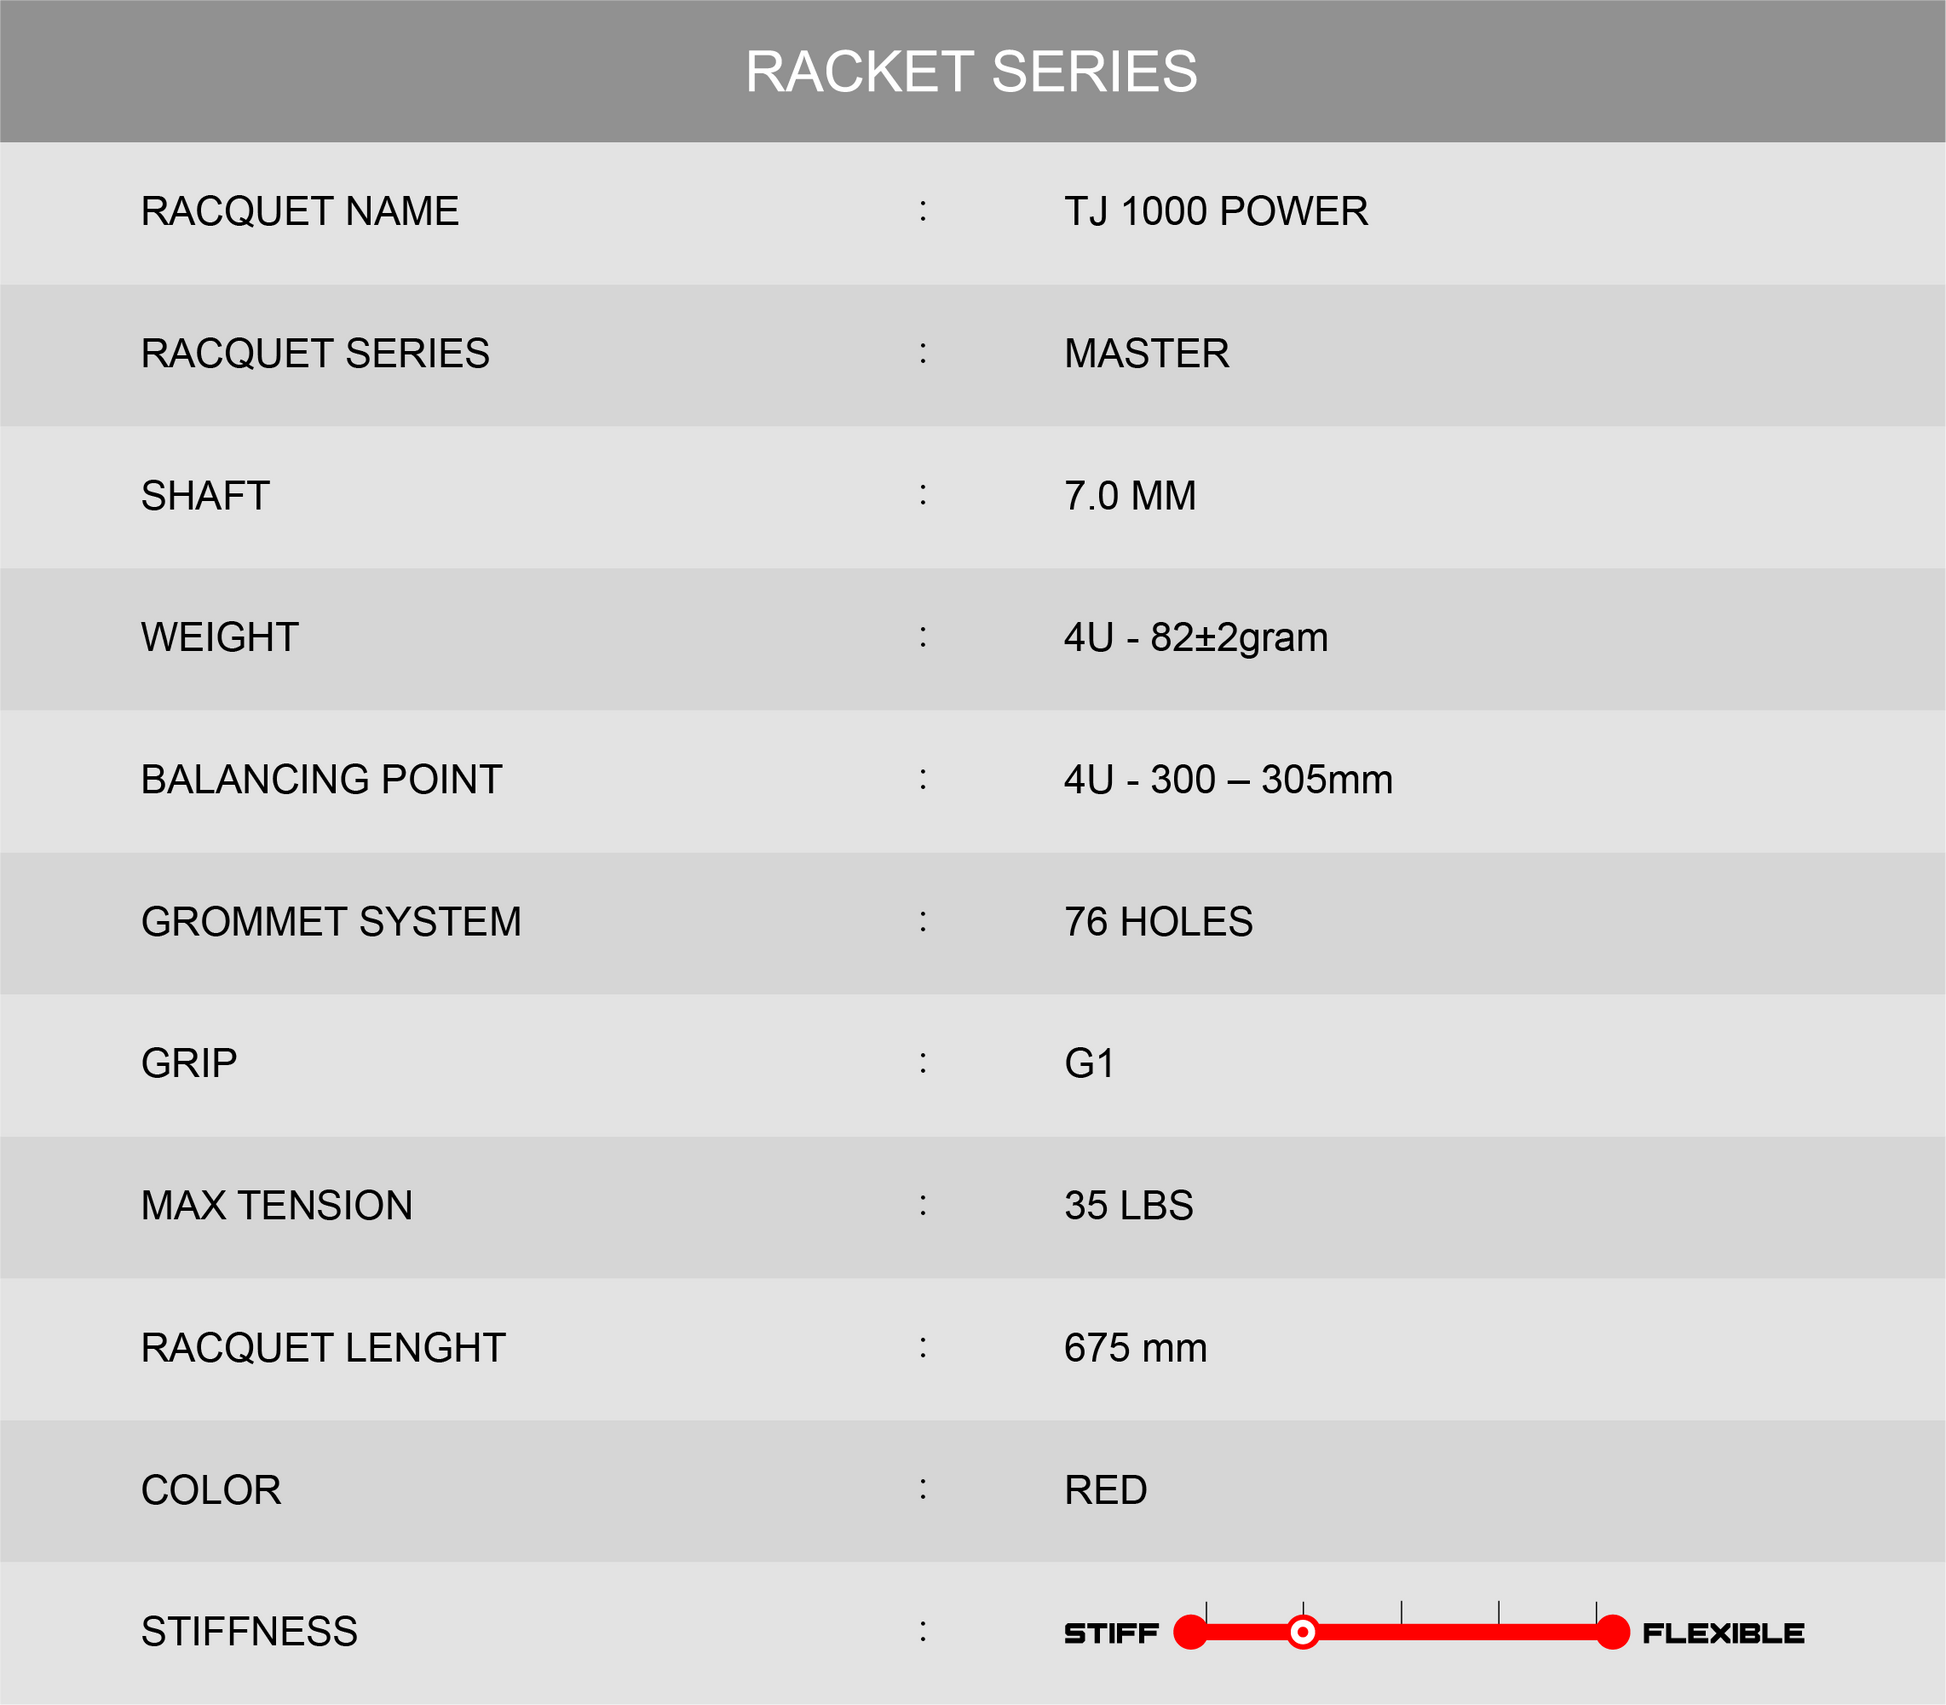Viewport: 1946px width, 1705px height.
Task: Click the red dot at STIFF end
Action: 1191,1632
